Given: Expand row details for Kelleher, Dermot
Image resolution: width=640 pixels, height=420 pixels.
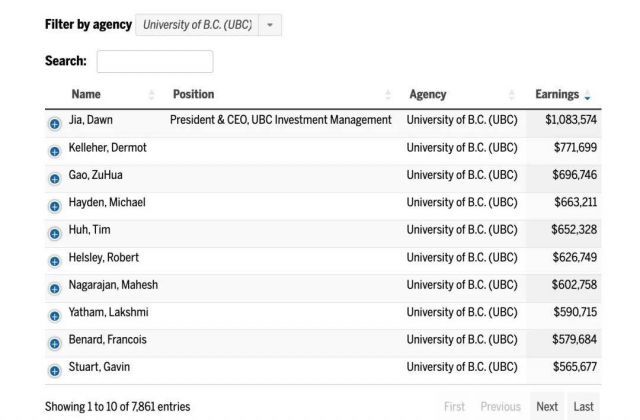Looking at the screenshot, I should (x=54, y=151).
